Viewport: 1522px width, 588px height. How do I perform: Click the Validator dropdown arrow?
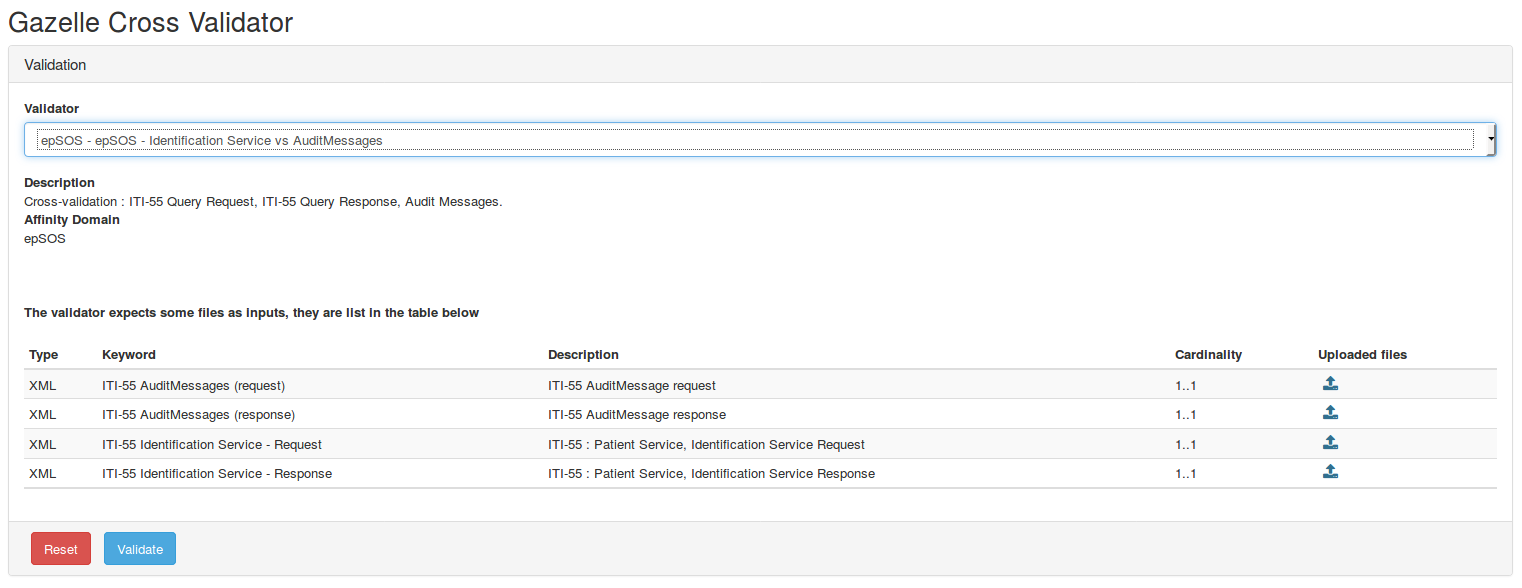(x=1491, y=141)
